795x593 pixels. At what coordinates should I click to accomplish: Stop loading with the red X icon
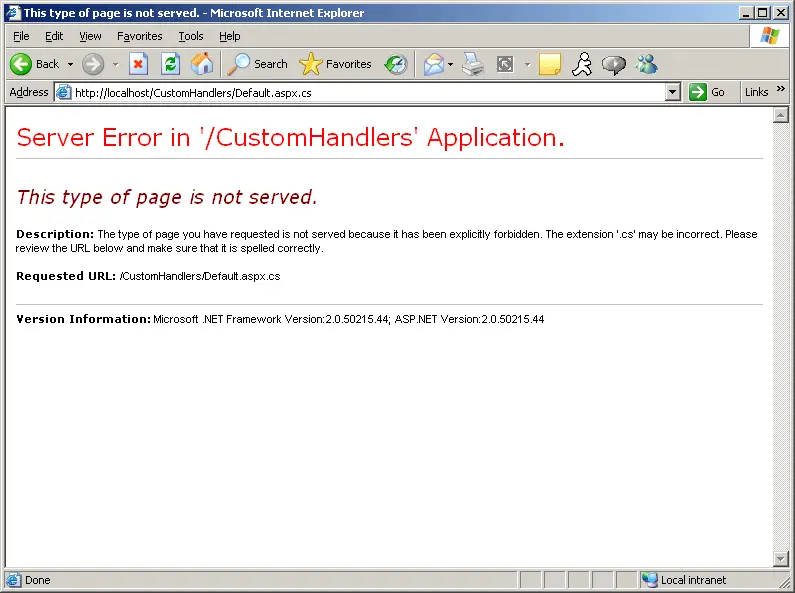point(138,64)
